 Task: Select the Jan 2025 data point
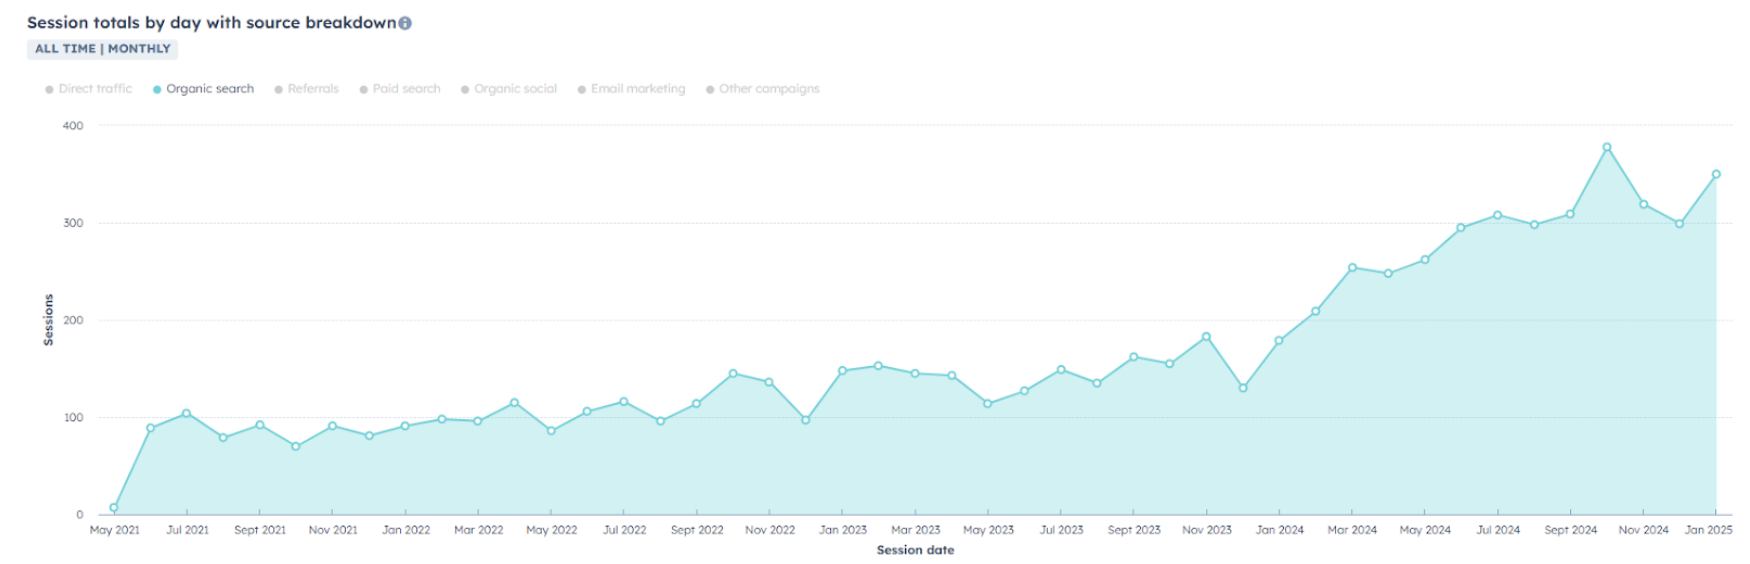1716,174
